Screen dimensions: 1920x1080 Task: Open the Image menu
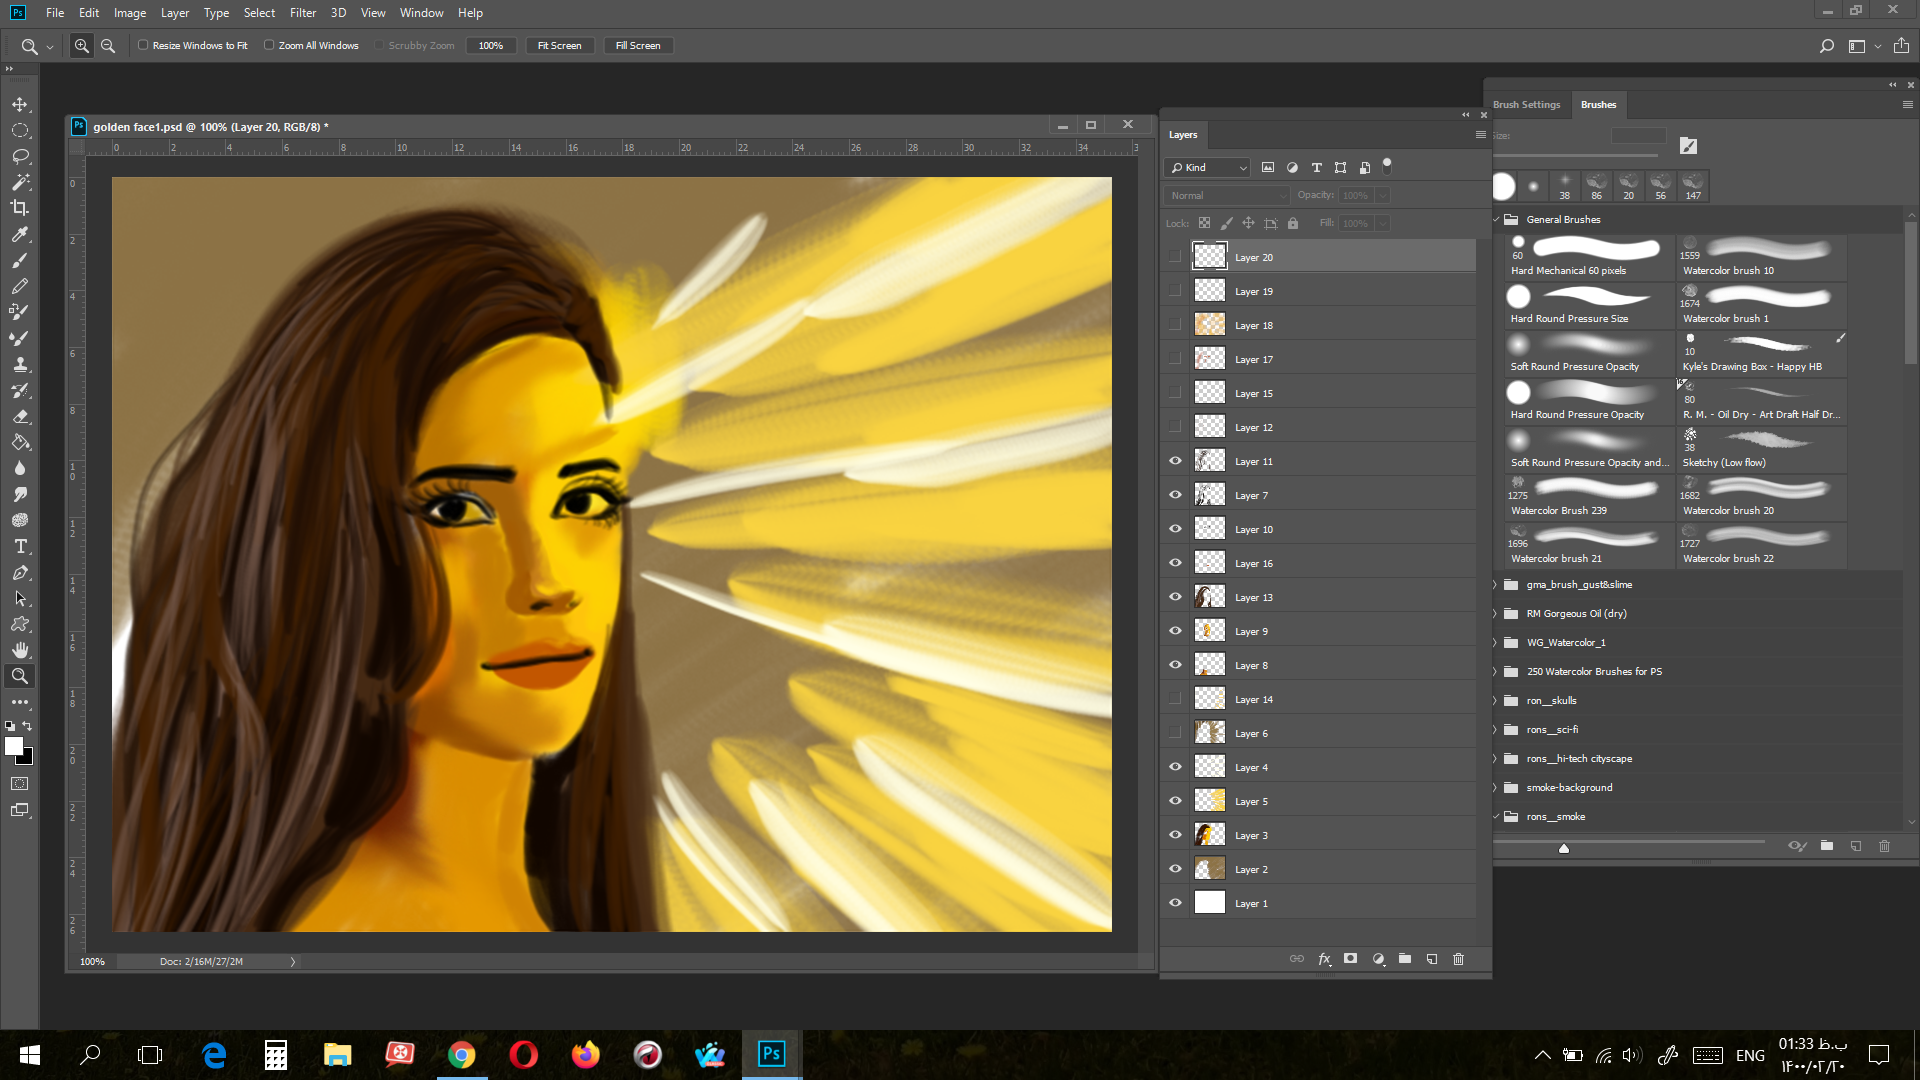pyautogui.click(x=130, y=13)
